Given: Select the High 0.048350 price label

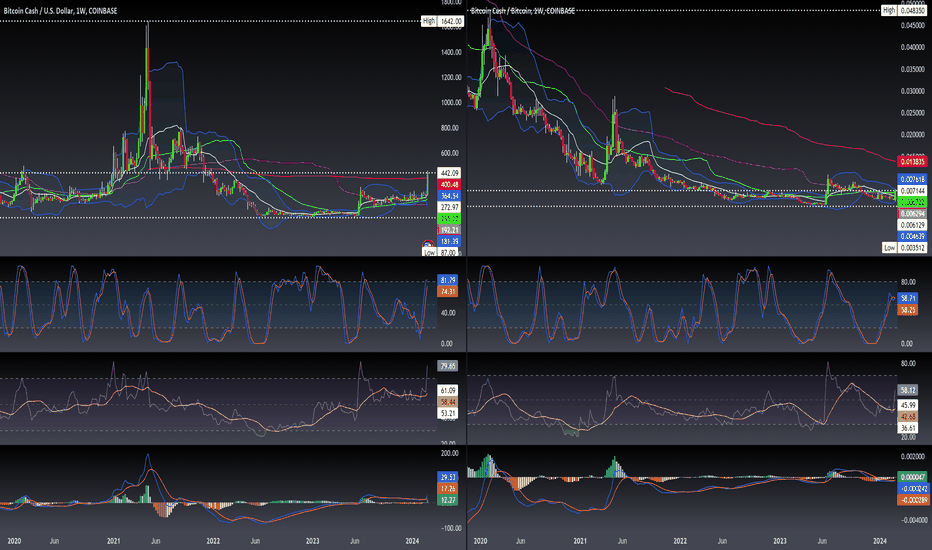Looking at the screenshot, I should tap(904, 10).
